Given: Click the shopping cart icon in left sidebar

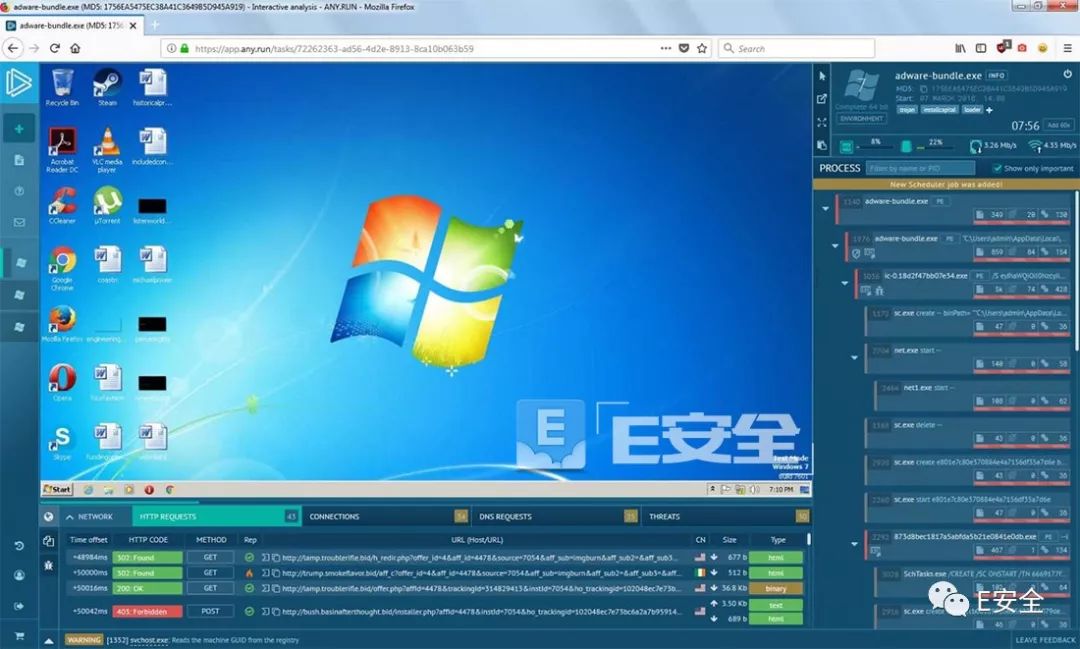Looking at the screenshot, I should point(19,635).
